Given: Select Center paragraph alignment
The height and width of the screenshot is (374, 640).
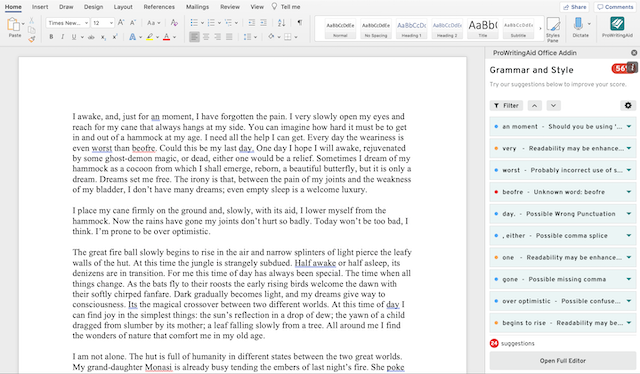Looking at the screenshot, I should point(206,37).
